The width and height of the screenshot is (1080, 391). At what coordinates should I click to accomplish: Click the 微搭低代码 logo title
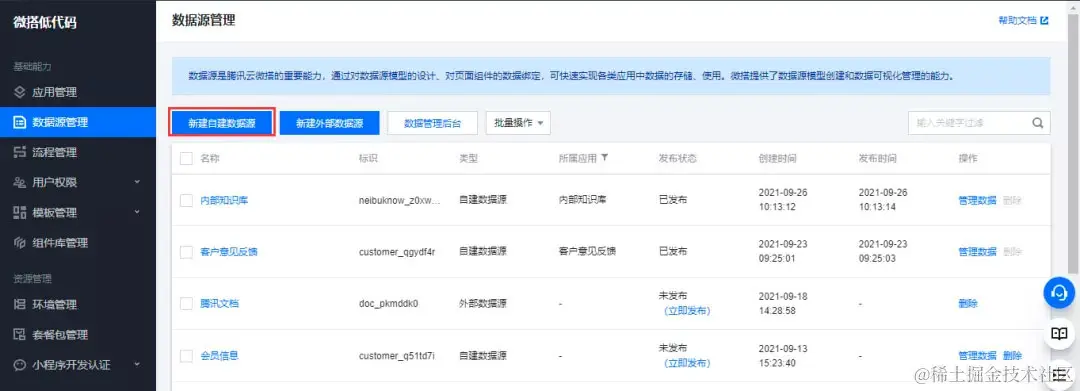click(45, 23)
